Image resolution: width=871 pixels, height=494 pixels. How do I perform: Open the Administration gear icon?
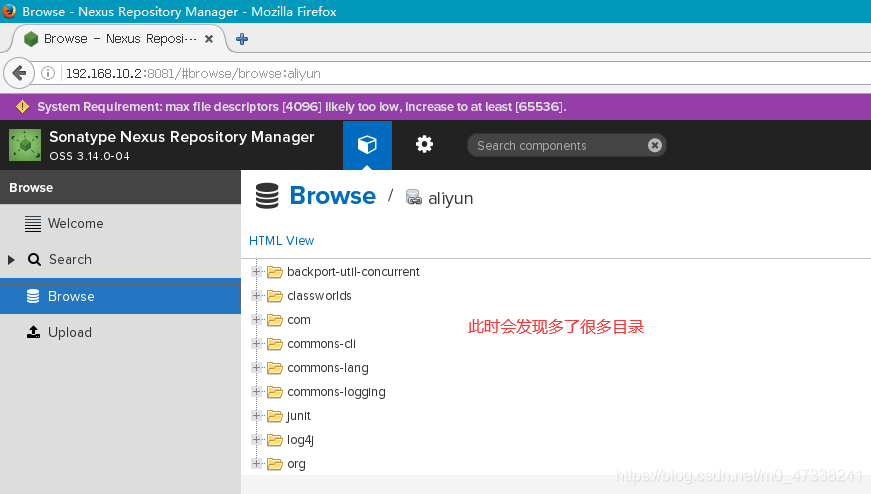[x=424, y=144]
